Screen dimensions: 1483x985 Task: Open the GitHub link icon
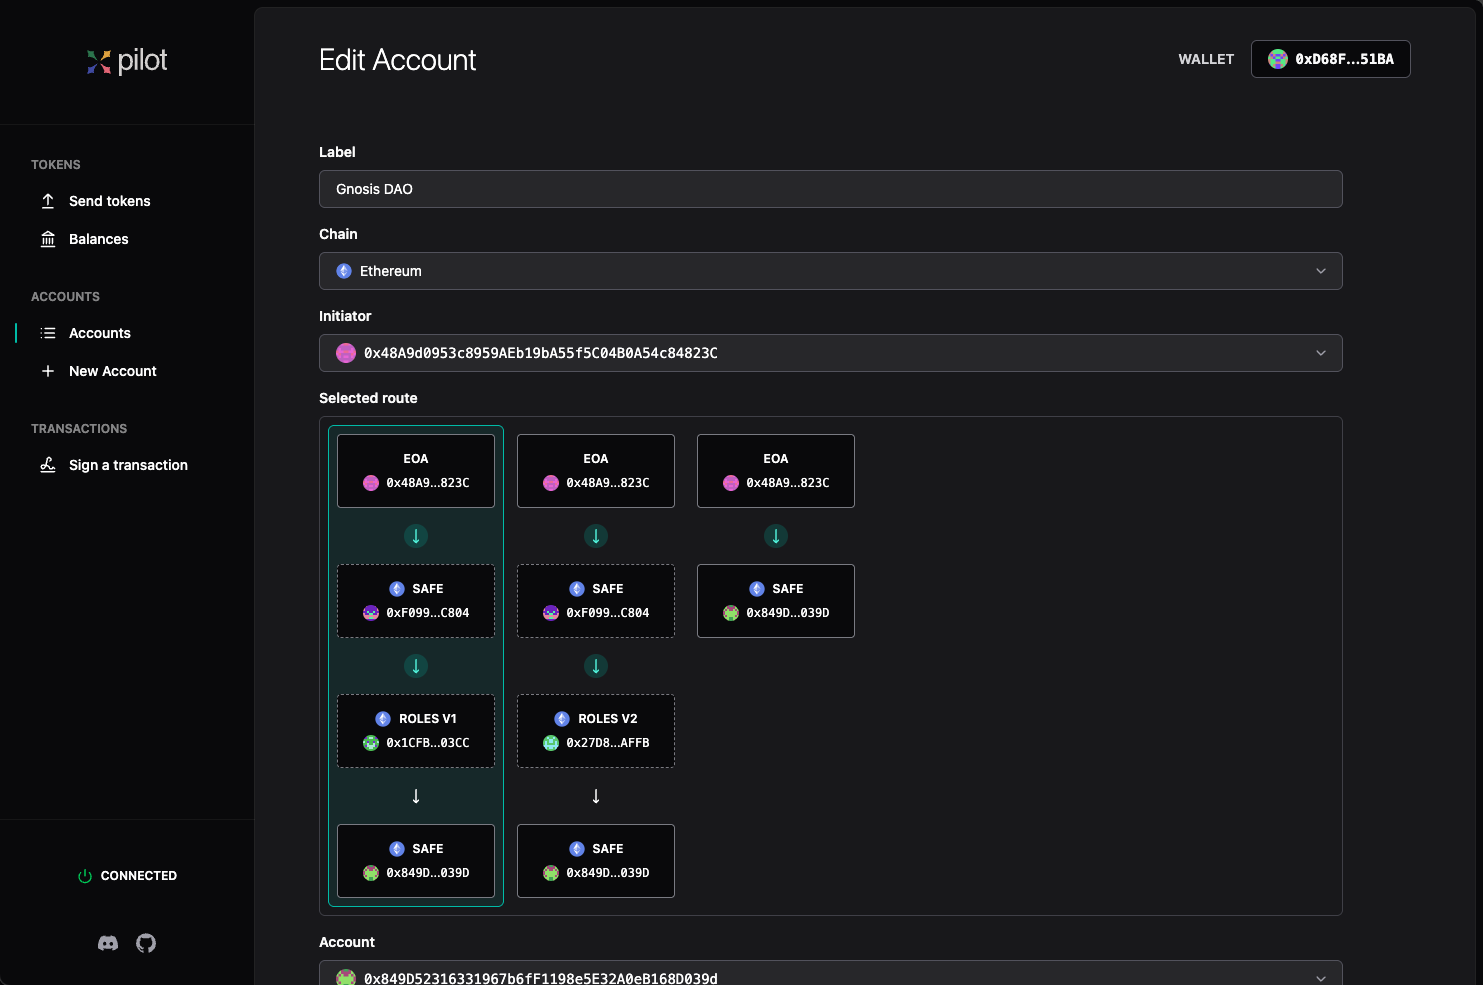click(146, 943)
